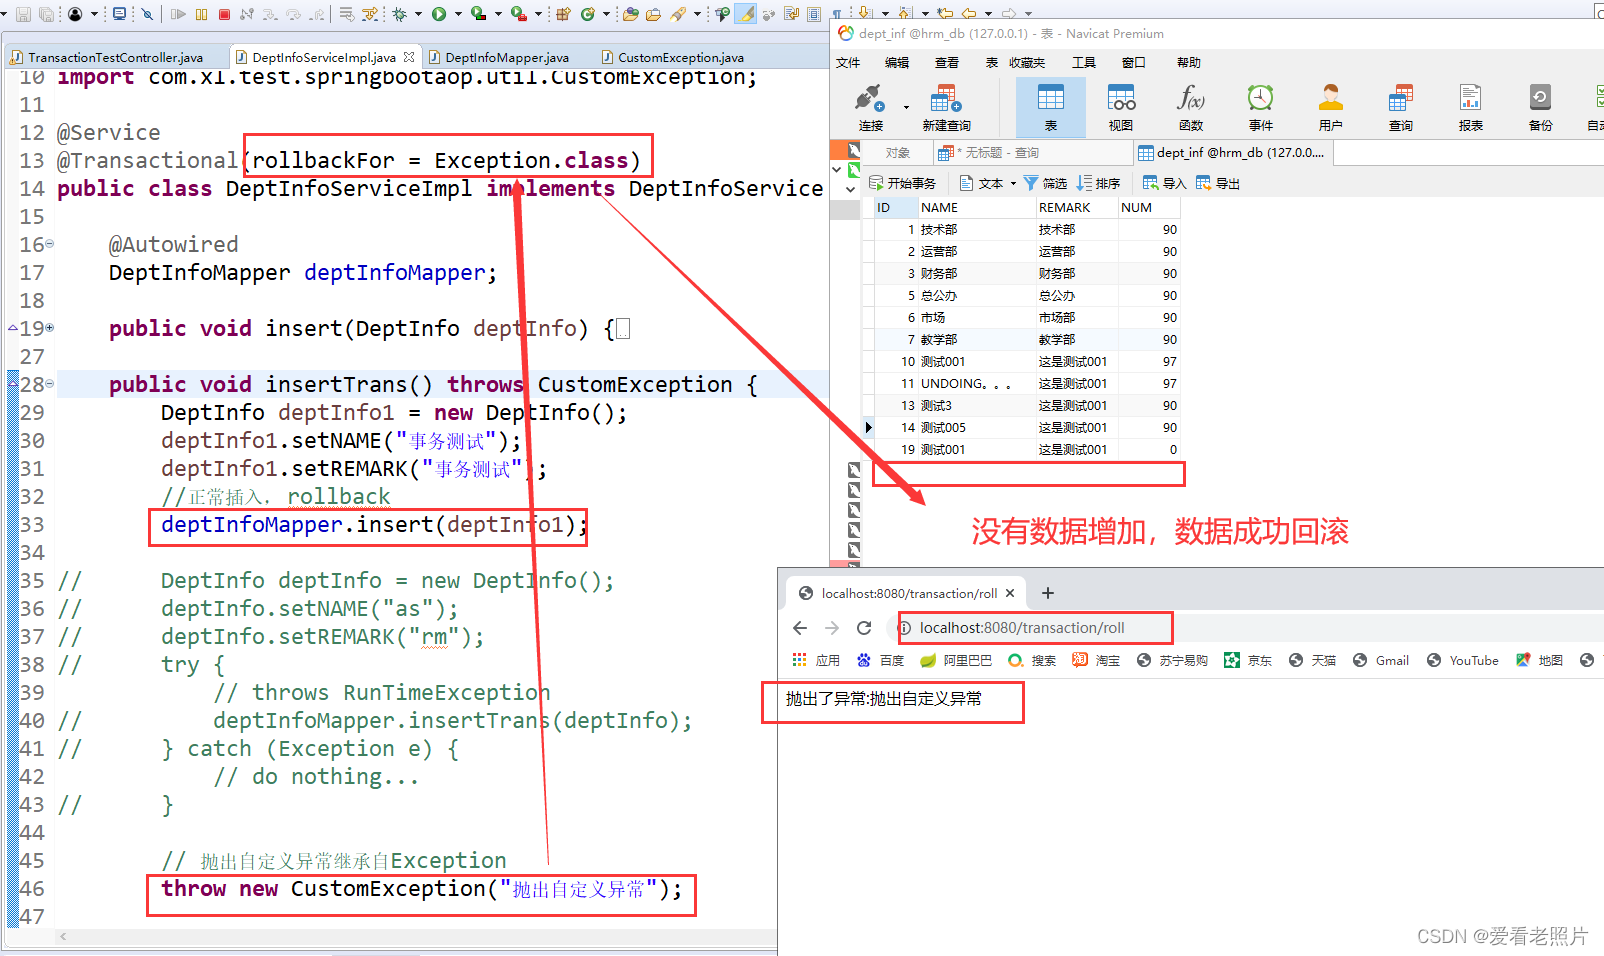Open Navicat 文件 (File) menu
Viewport: 1604px width, 956px height.
pos(848,62)
